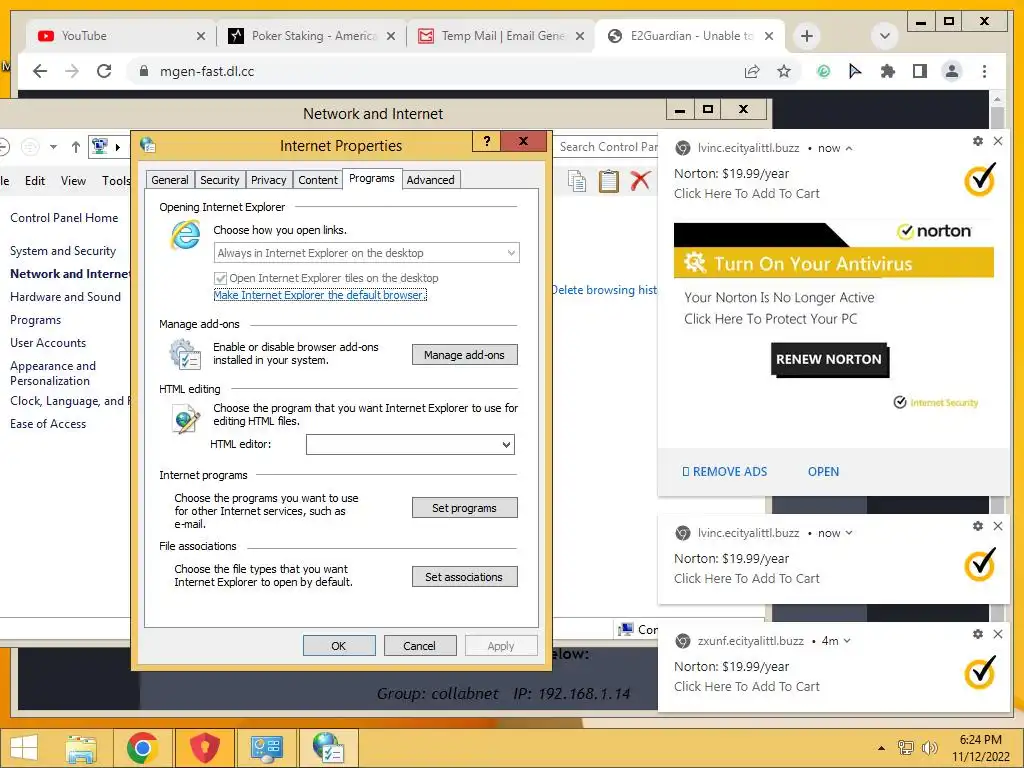1024x768 pixels.
Task: Confirm with OK button
Action: point(339,646)
